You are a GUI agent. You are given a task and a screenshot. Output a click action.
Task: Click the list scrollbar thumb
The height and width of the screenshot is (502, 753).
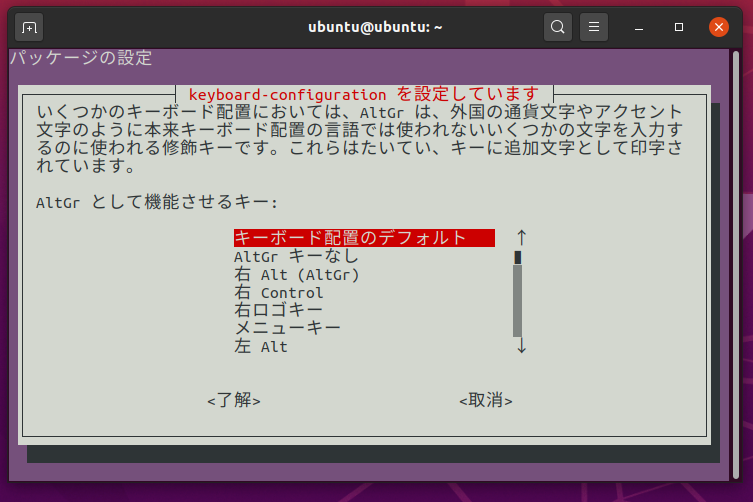coord(518,257)
